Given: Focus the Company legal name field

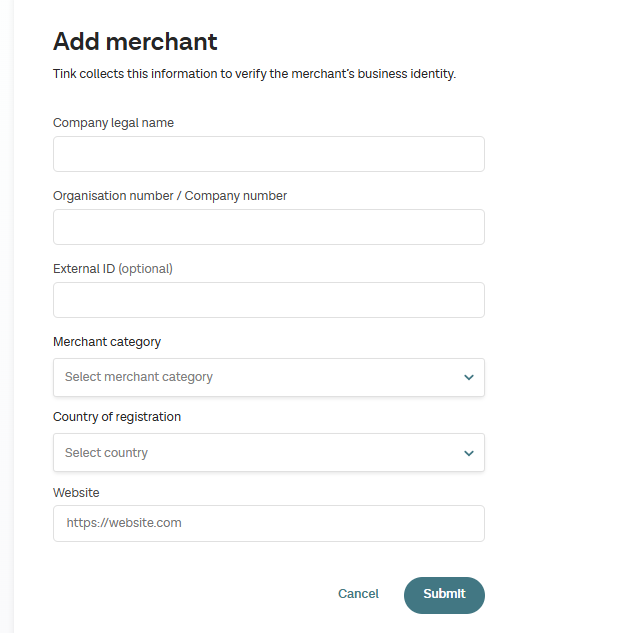Looking at the screenshot, I should [268, 154].
